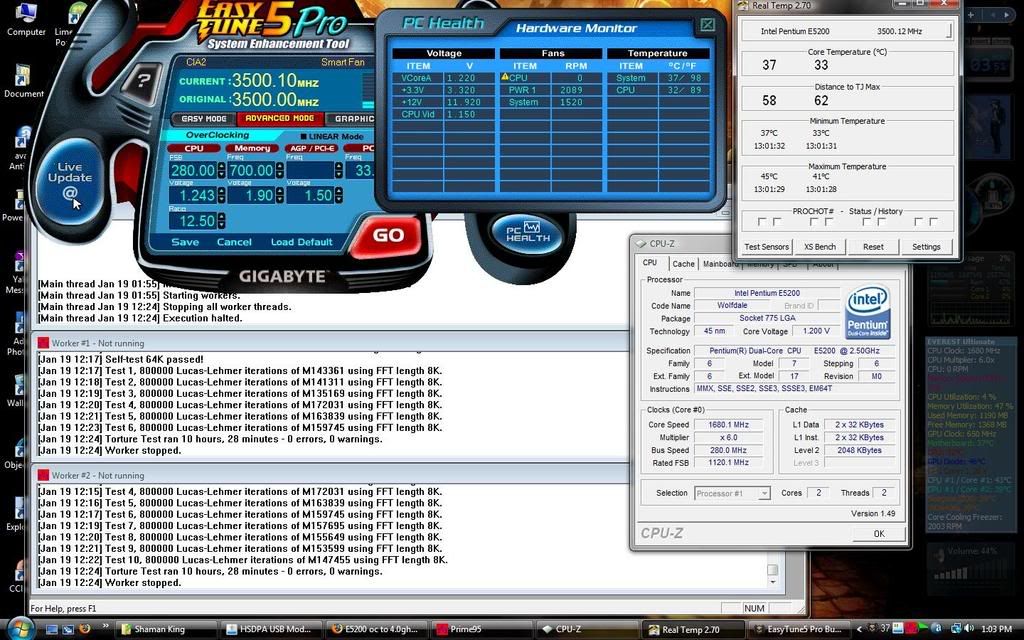The height and width of the screenshot is (640, 1024).
Task: Switch to the Cache tab in CPU-Z
Action: pos(683,264)
